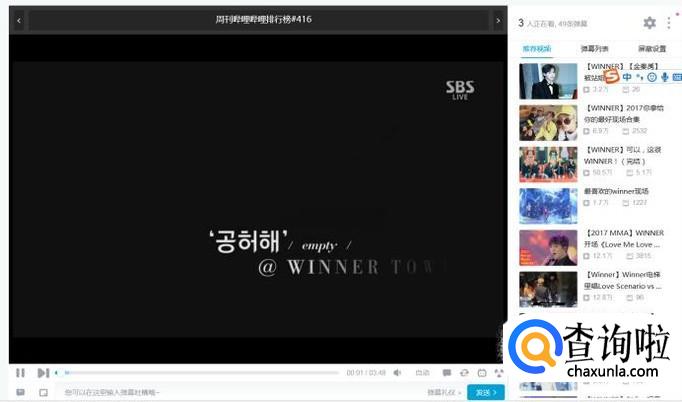Click the square danmaku mode icon beside input
The image size is (682, 402).
coord(43,392)
